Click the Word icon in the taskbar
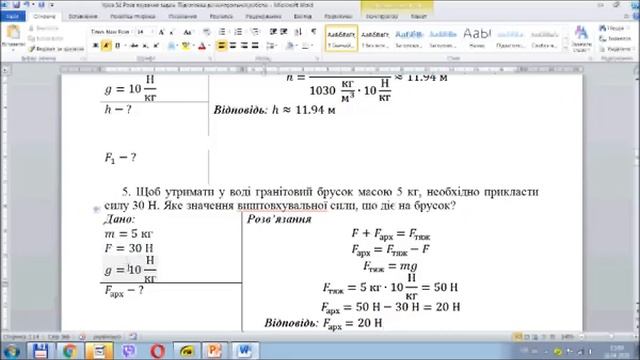Image resolution: width=640 pixels, height=360 pixels. 245,351
